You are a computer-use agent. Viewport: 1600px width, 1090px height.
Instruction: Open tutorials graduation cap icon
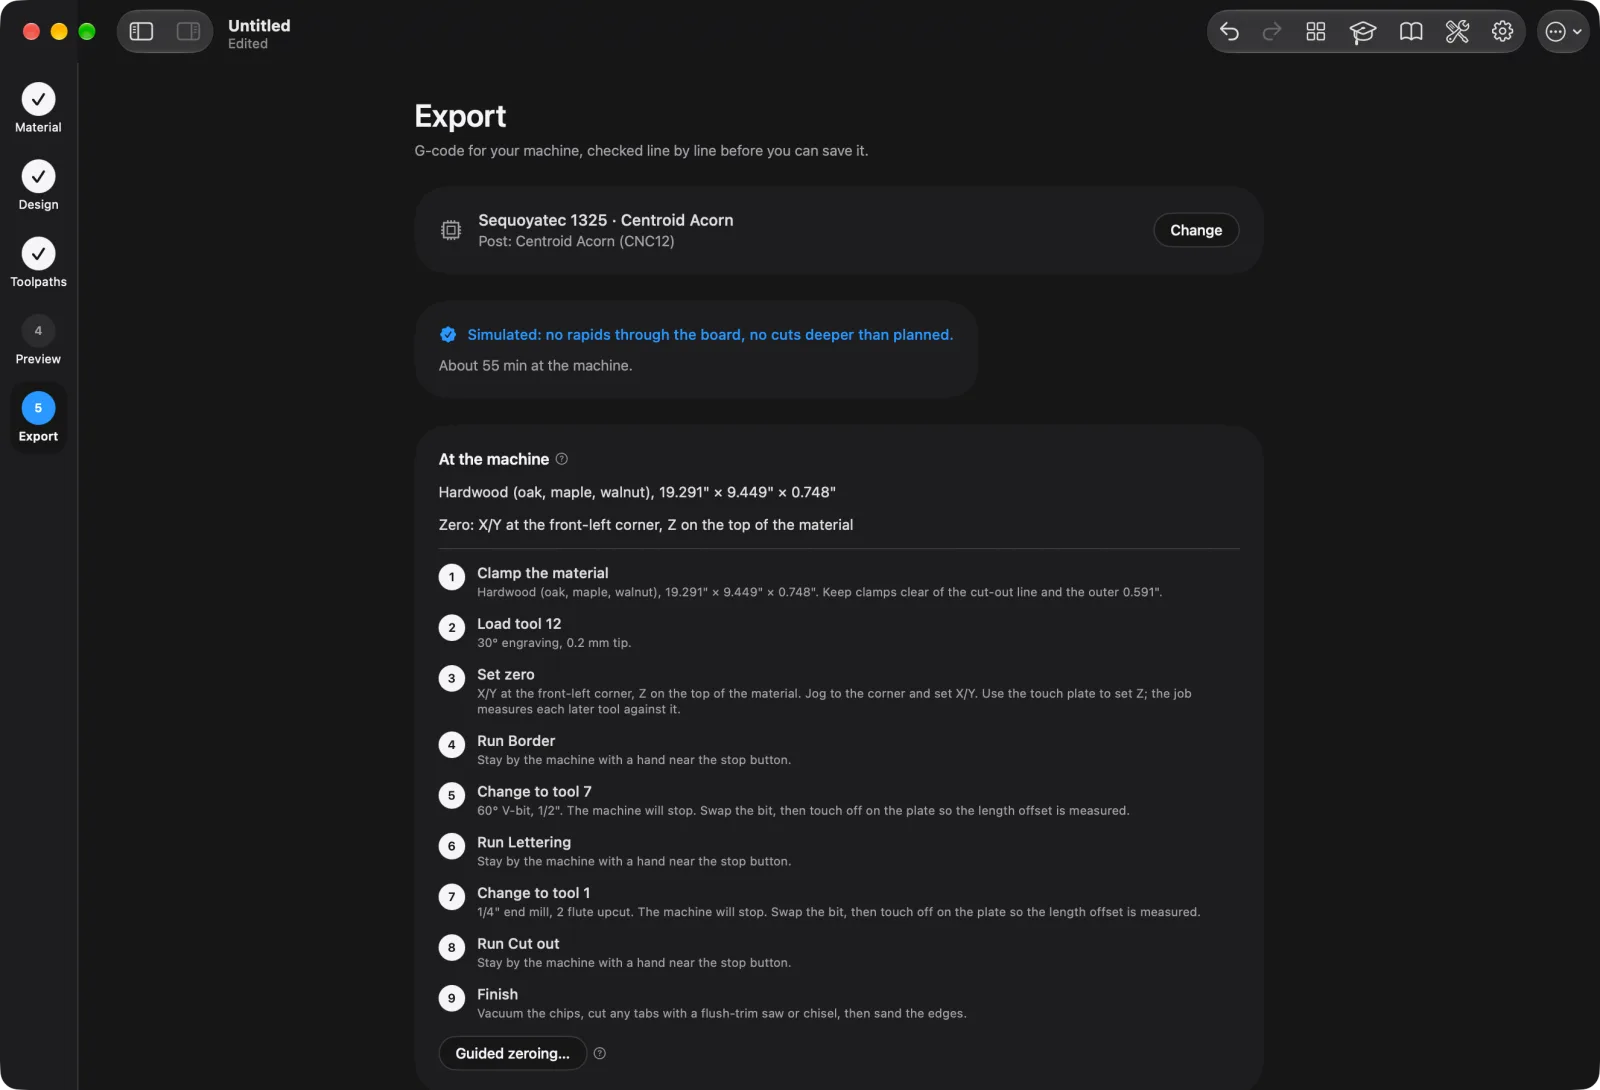tap(1362, 32)
